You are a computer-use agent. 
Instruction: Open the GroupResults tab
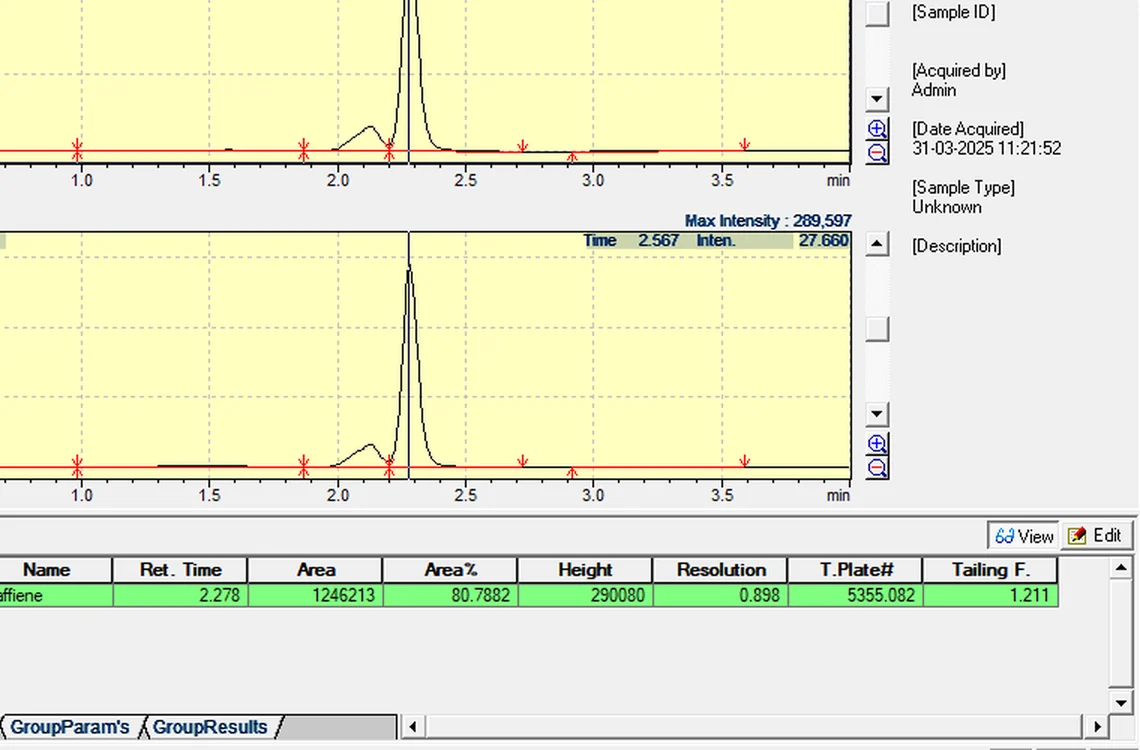click(x=210, y=727)
